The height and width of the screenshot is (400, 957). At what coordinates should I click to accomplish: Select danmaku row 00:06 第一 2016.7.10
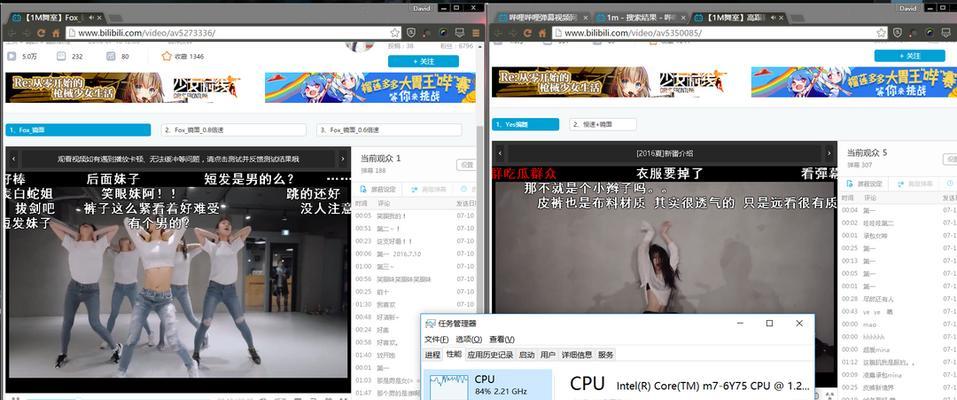[414, 253]
